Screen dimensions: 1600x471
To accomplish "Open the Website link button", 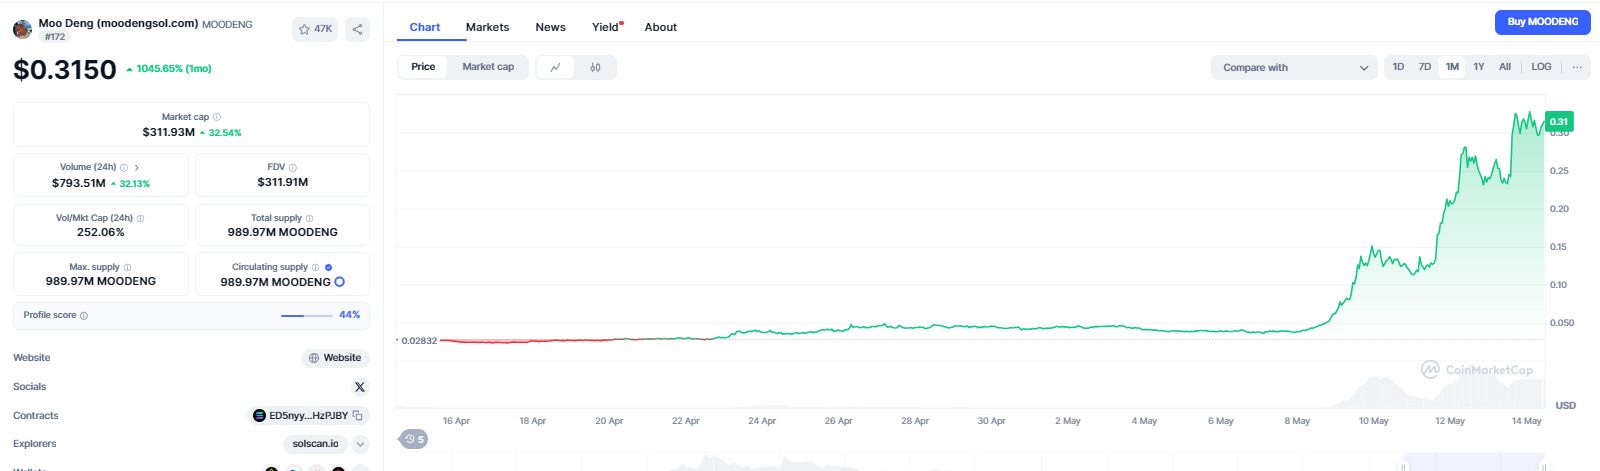I will tap(335, 358).
